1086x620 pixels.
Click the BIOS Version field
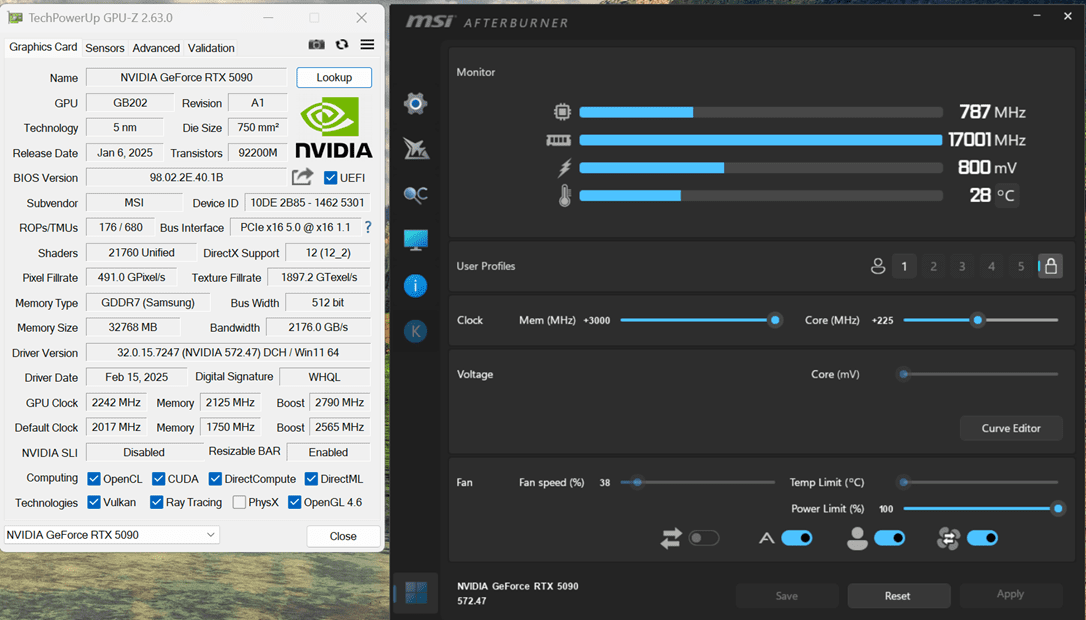click(186, 177)
